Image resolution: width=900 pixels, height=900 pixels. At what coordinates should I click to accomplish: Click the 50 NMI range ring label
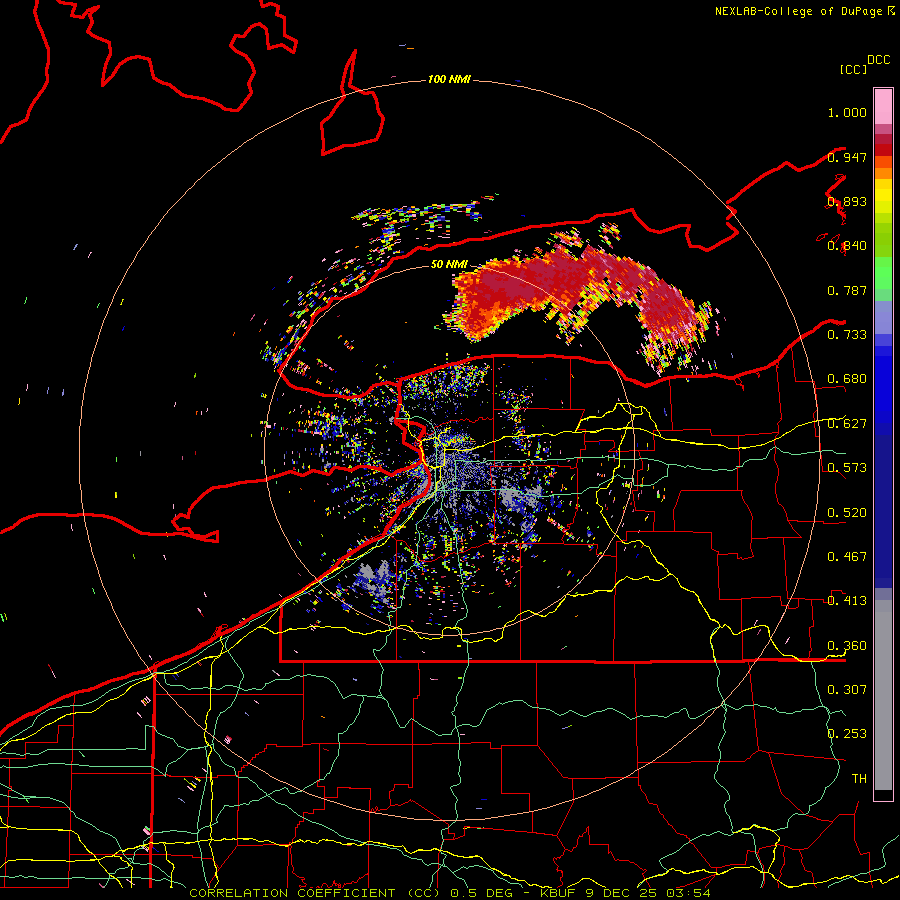[x=449, y=264]
